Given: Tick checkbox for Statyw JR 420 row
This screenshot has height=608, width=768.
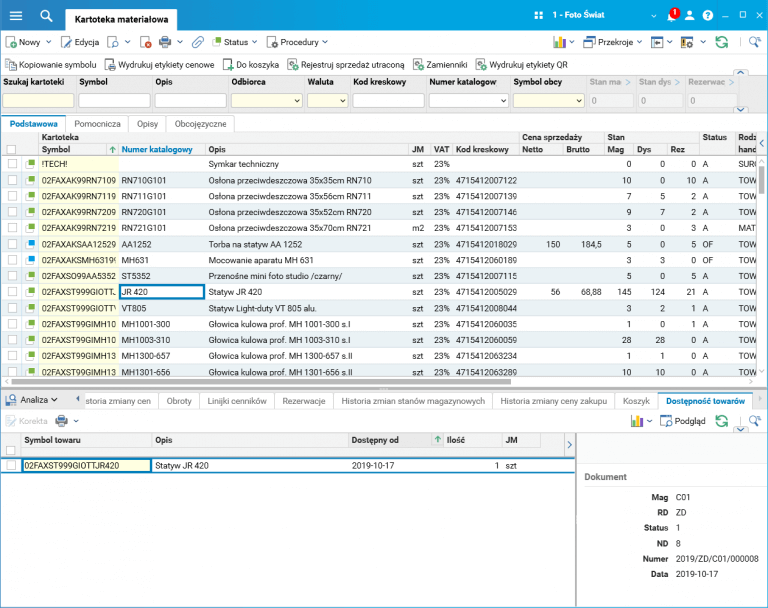Looking at the screenshot, I should point(12,292).
